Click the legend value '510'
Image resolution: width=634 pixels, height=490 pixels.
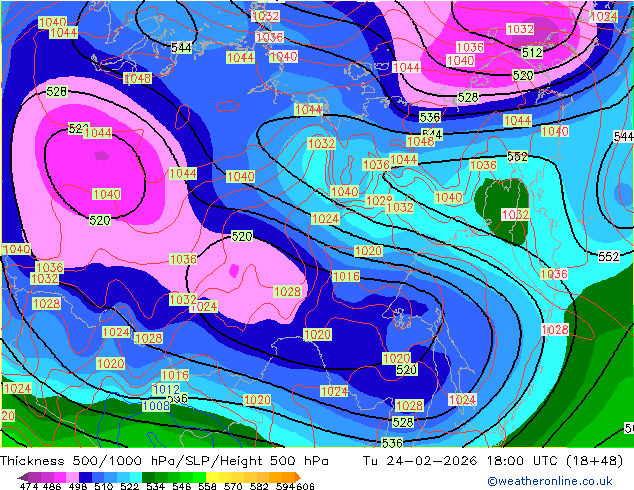(104, 486)
